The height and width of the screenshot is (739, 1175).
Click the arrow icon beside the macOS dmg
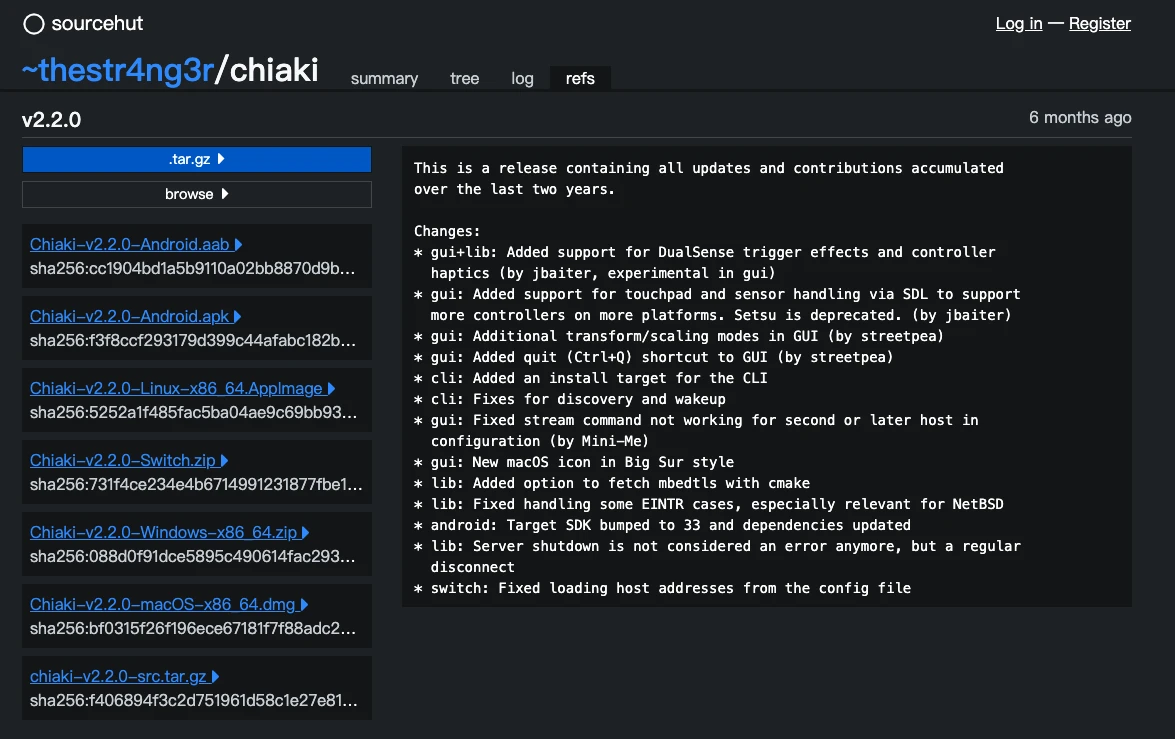(x=304, y=605)
